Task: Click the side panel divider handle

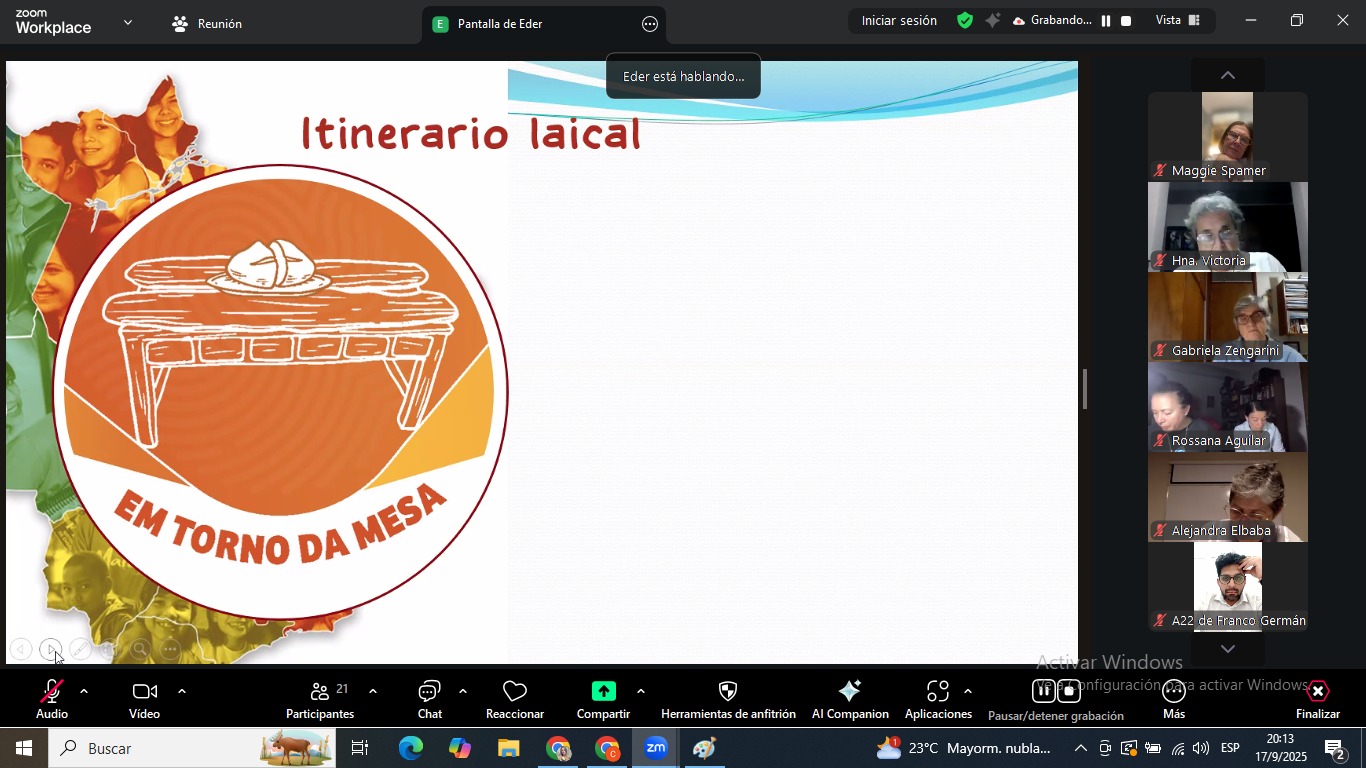Action: pos(1085,389)
